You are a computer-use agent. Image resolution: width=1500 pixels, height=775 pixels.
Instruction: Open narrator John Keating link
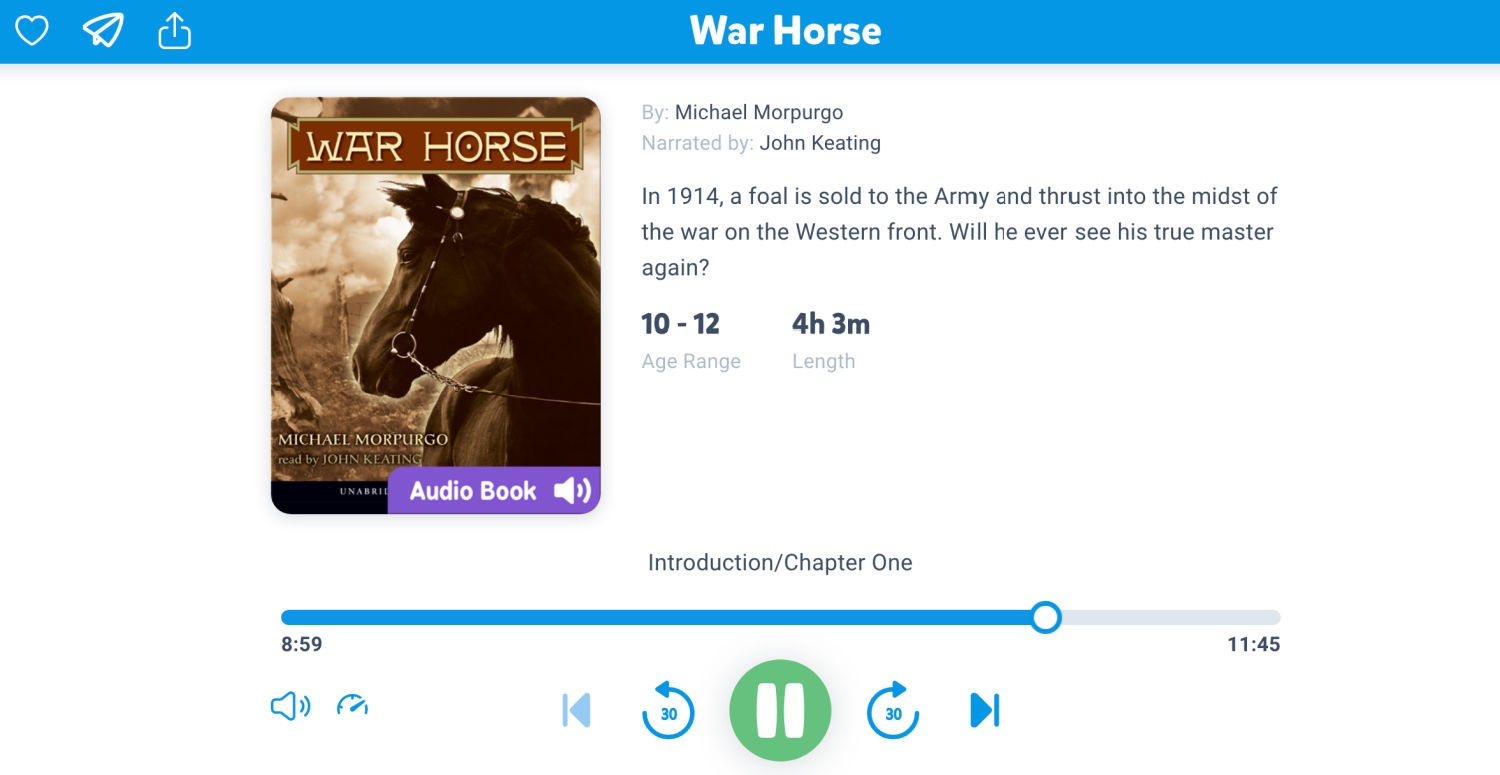point(820,143)
